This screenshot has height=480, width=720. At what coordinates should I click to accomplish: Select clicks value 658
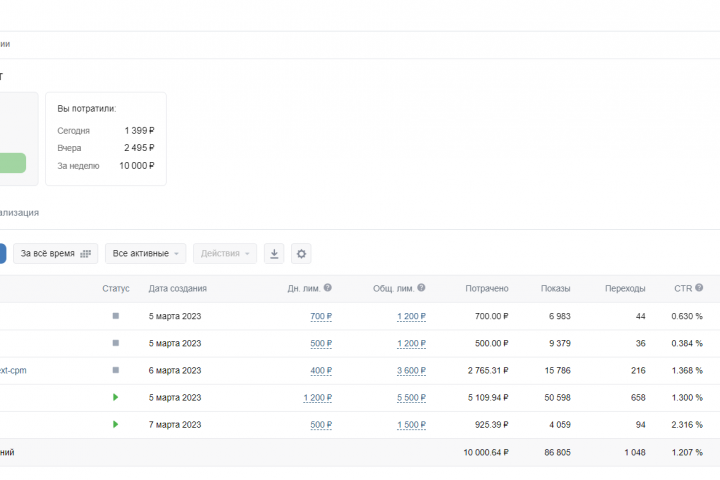click(638, 398)
